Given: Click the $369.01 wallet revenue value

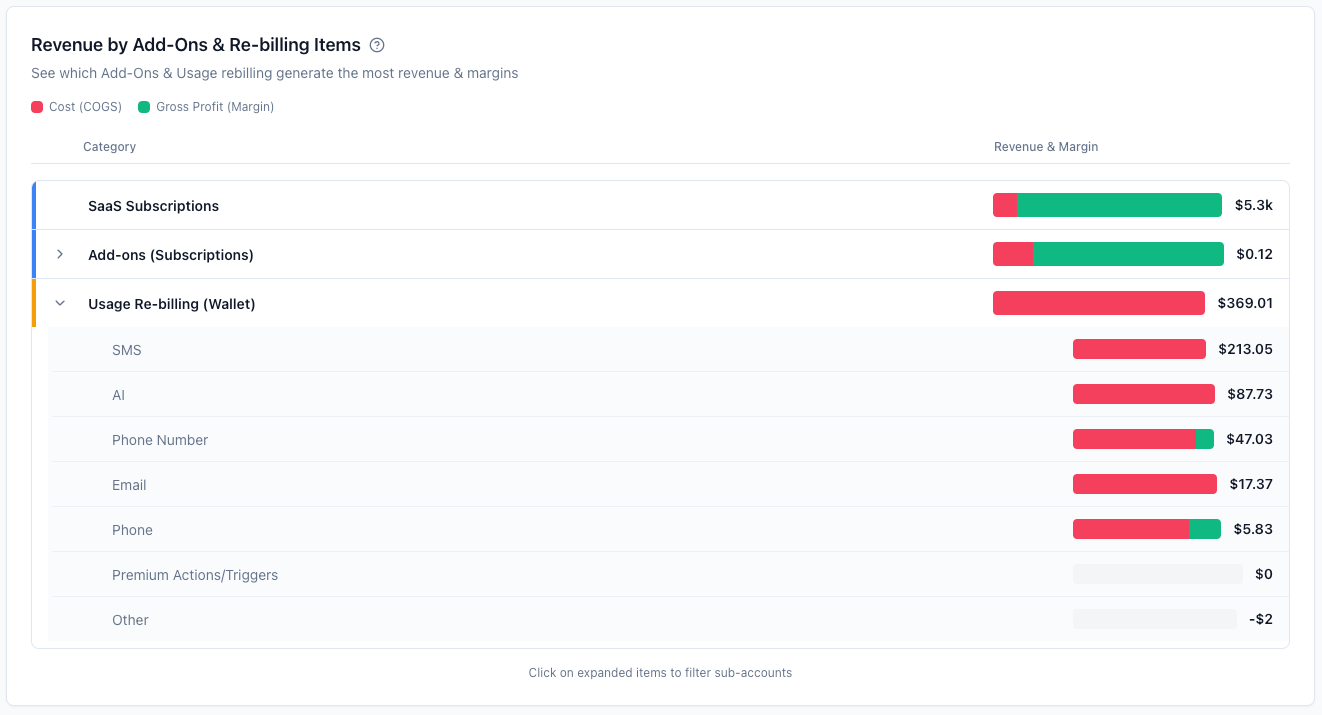Looking at the screenshot, I should point(1245,303).
